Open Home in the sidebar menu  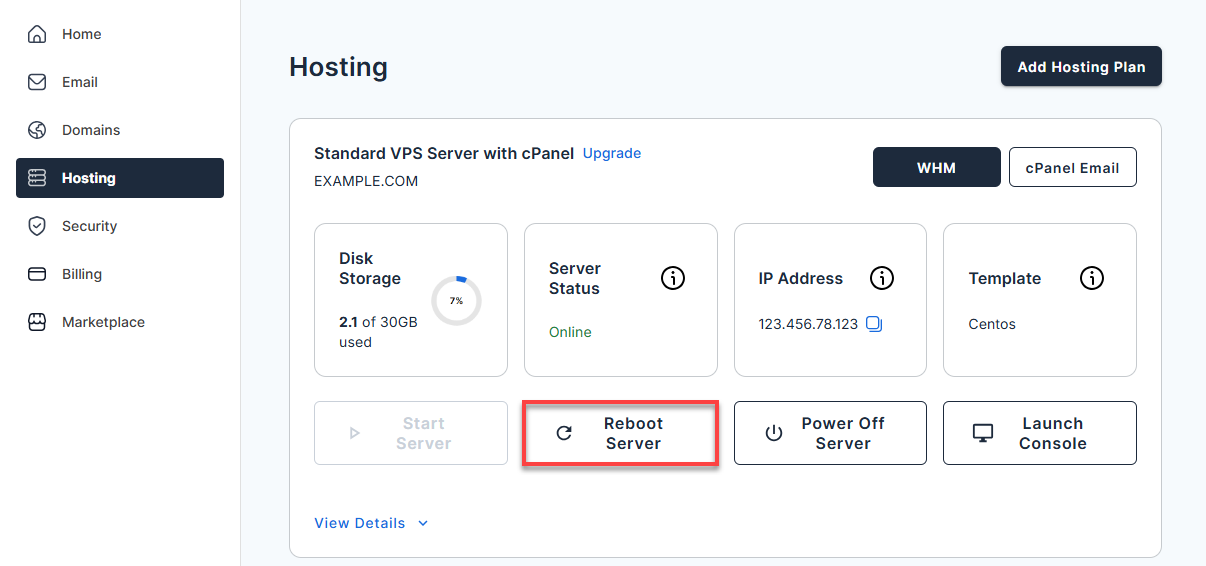(x=120, y=34)
